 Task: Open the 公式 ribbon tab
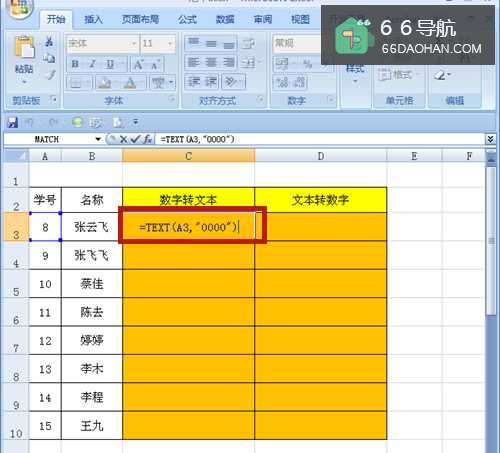[187, 20]
